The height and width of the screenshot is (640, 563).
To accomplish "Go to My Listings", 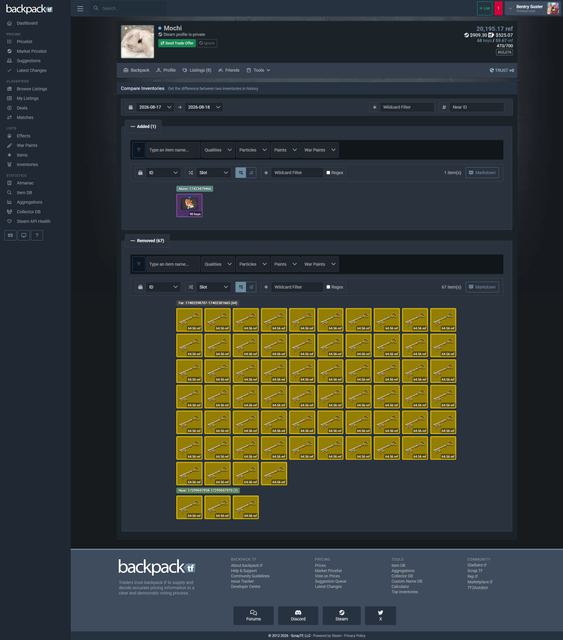I will tap(27, 98).
